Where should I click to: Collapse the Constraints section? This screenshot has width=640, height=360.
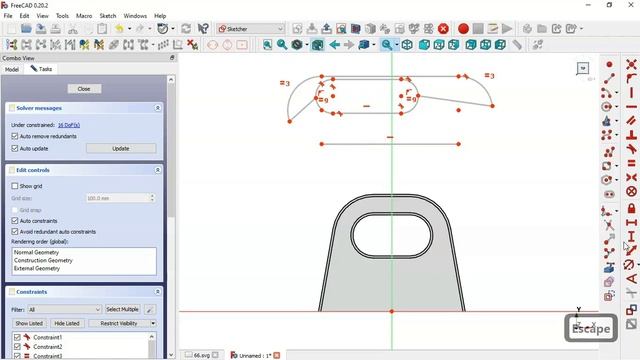[x=158, y=292]
